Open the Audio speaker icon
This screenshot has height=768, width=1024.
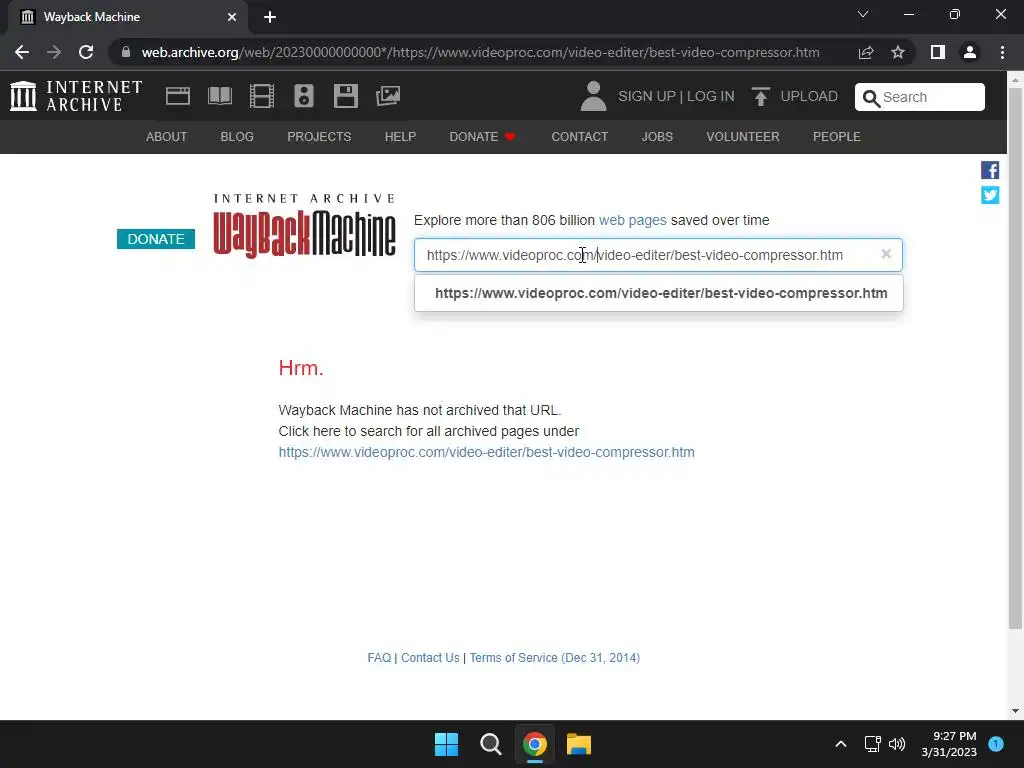coord(304,96)
